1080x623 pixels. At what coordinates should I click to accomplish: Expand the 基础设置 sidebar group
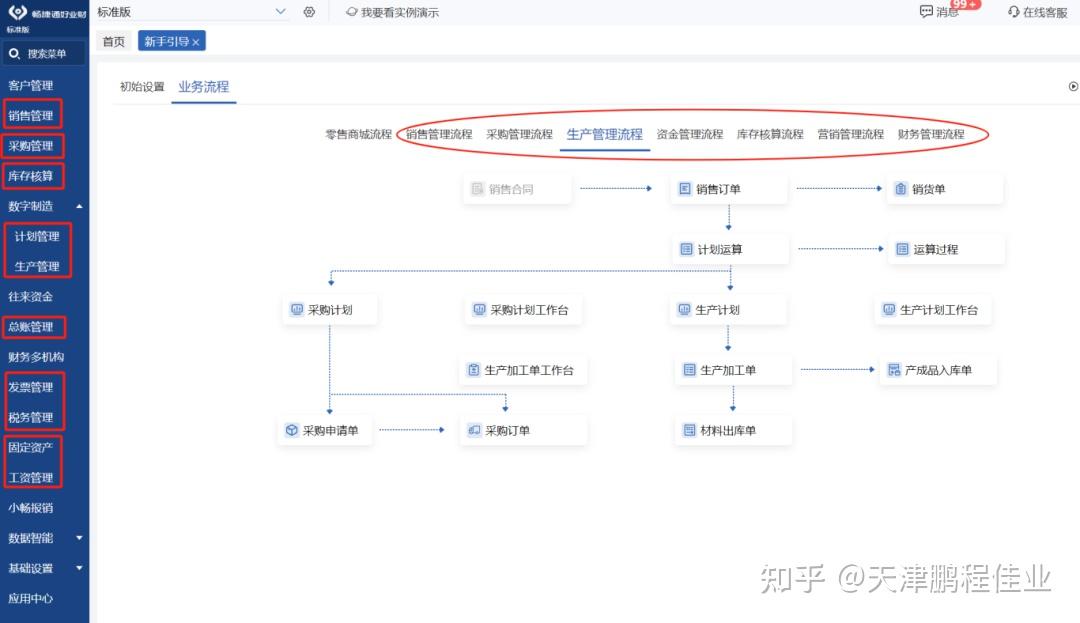tap(79, 568)
